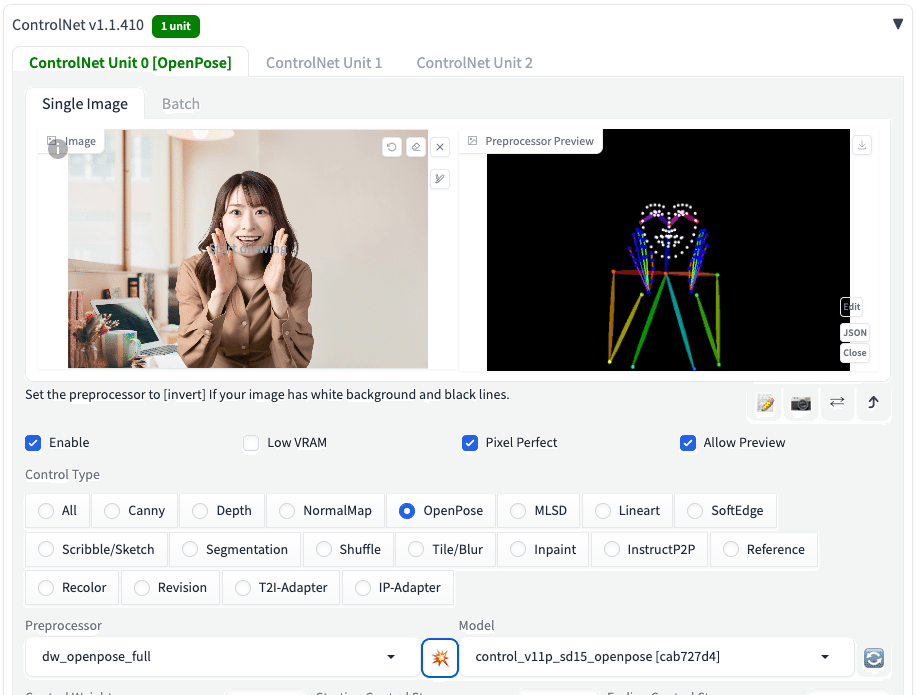This screenshot has height=695, width=916.
Task: Click the info icon on the Image label
Action: [58, 149]
